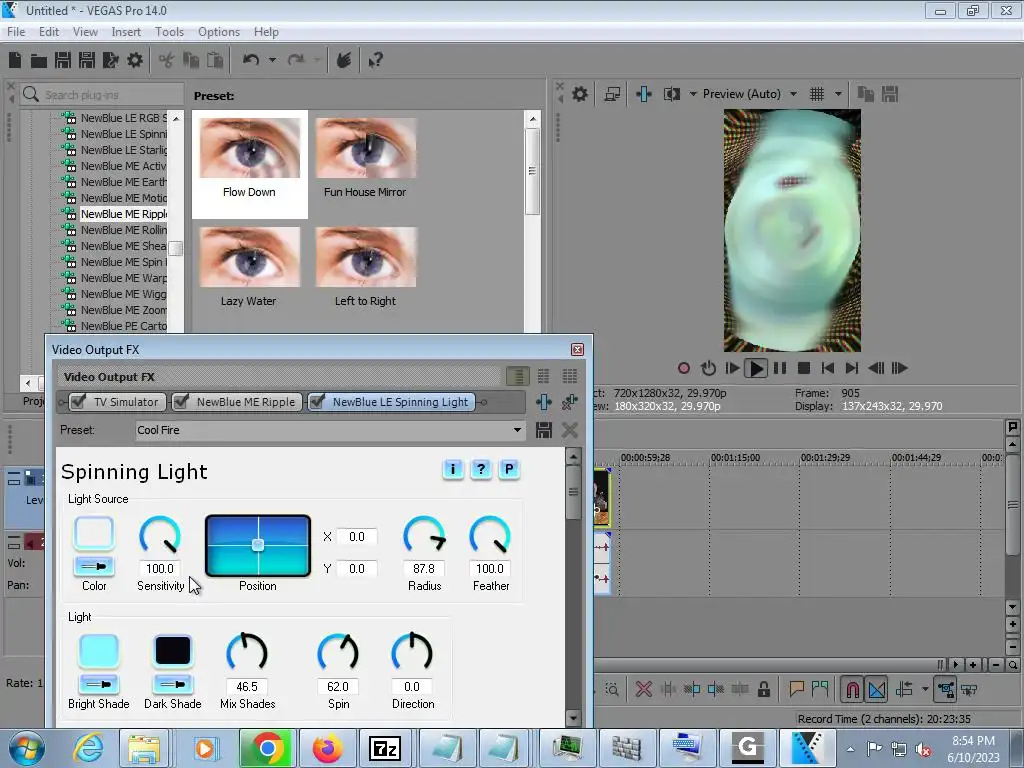Viewport: 1024px width, 768px height.
Task: Copy preview snapshot to clipboard
Action: point(865,94)
